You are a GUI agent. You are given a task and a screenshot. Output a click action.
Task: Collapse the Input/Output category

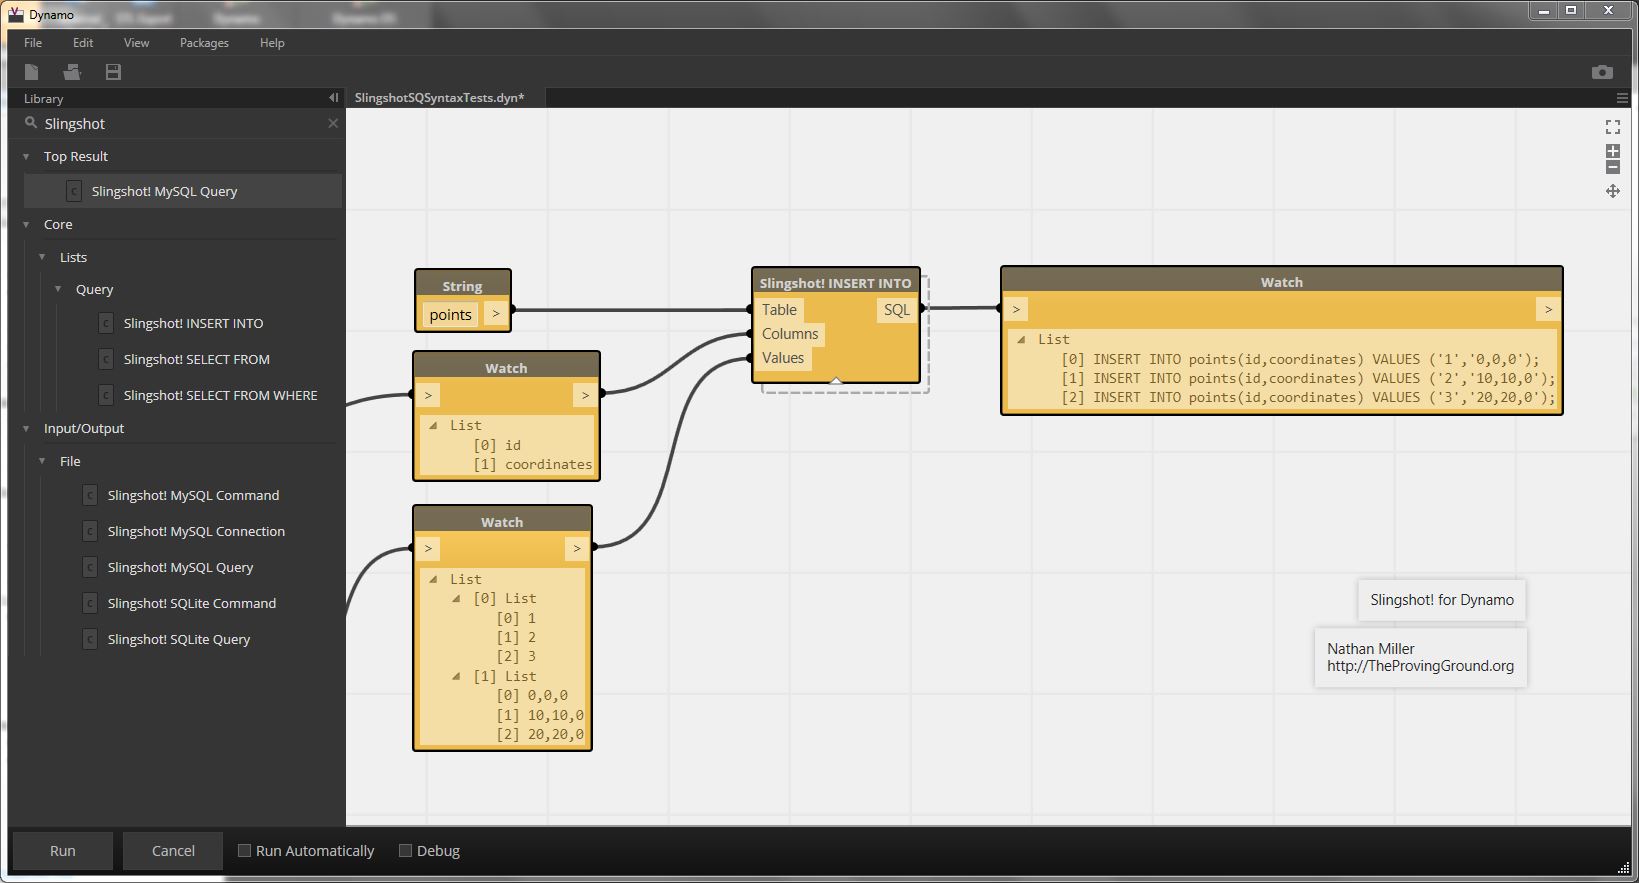pos(27,429)
